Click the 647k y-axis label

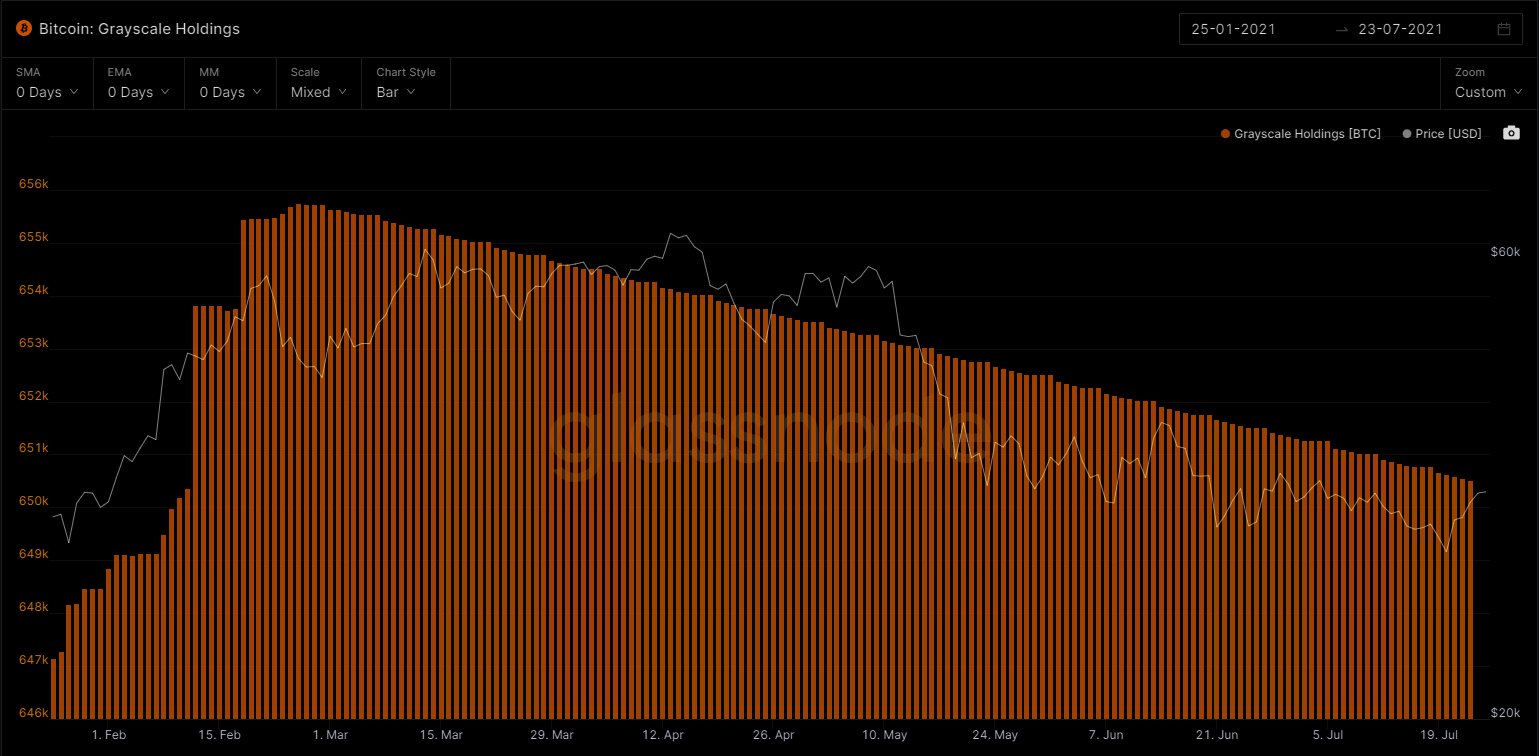coord(33,660)
